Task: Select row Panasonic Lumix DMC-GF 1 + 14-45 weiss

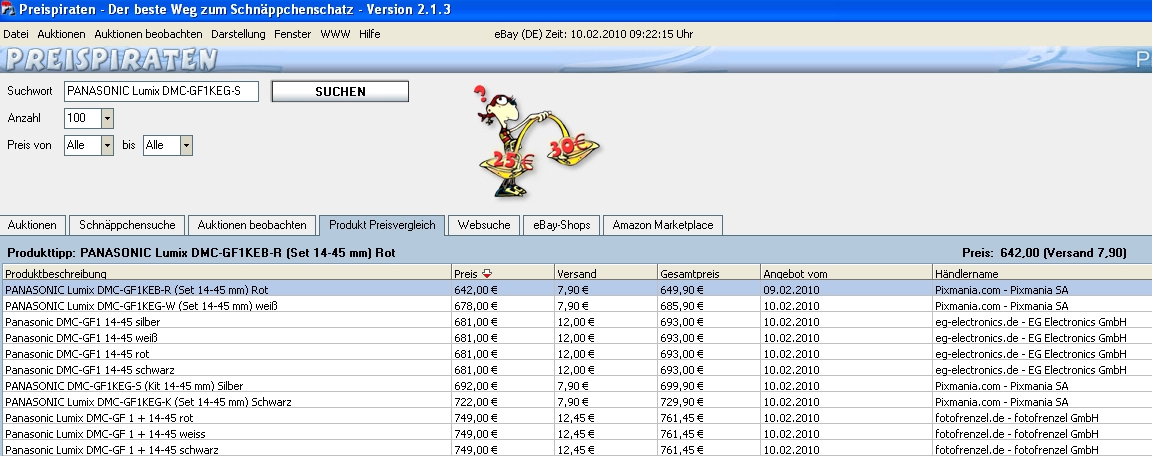Action: pos(577,434)
